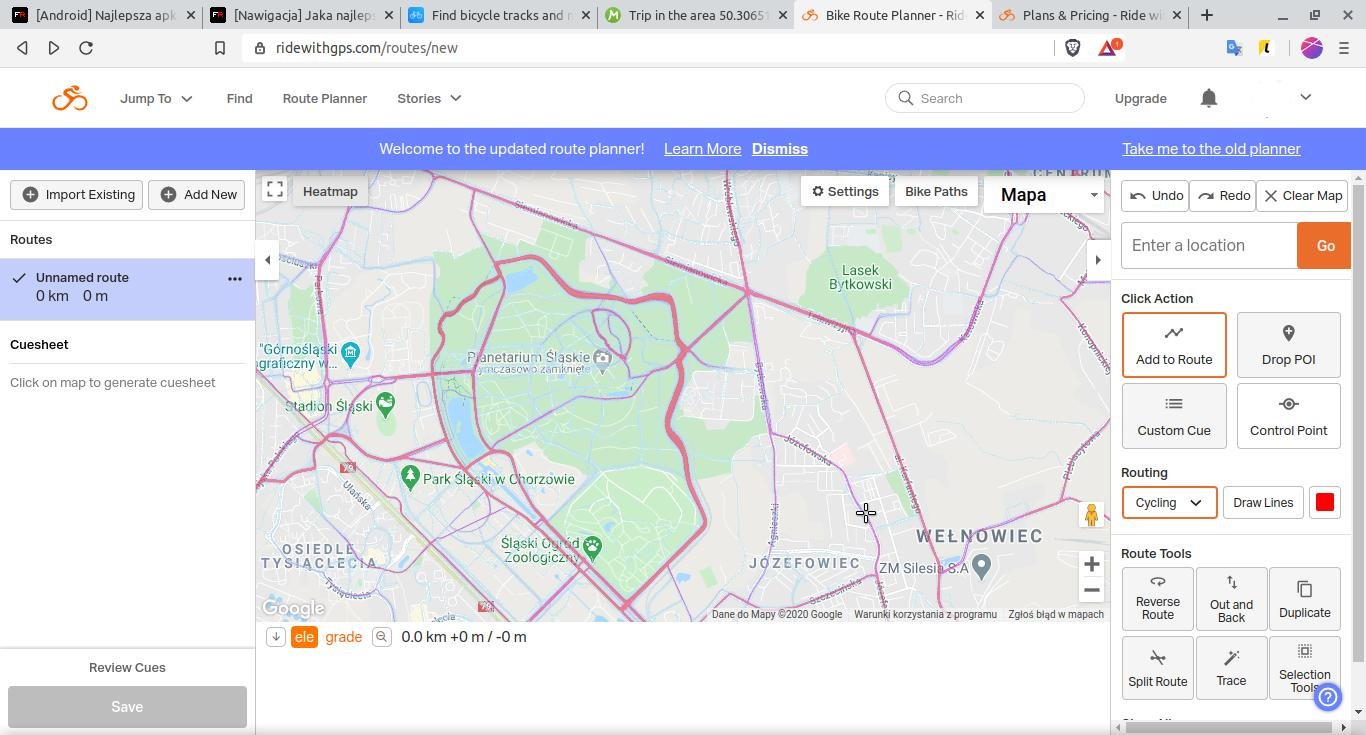This screenshot has width=1366, height=735.
Task: Dismiss the updated planner banner
Action: [x=779, y=149]
